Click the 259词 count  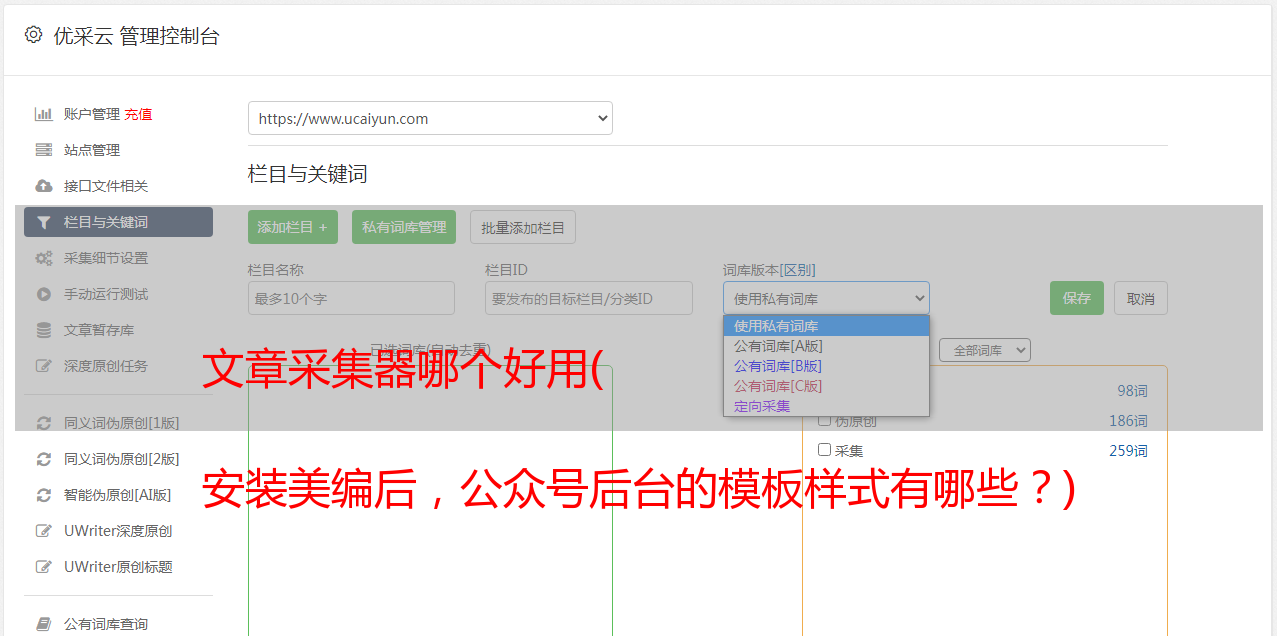click(1128, 451)
